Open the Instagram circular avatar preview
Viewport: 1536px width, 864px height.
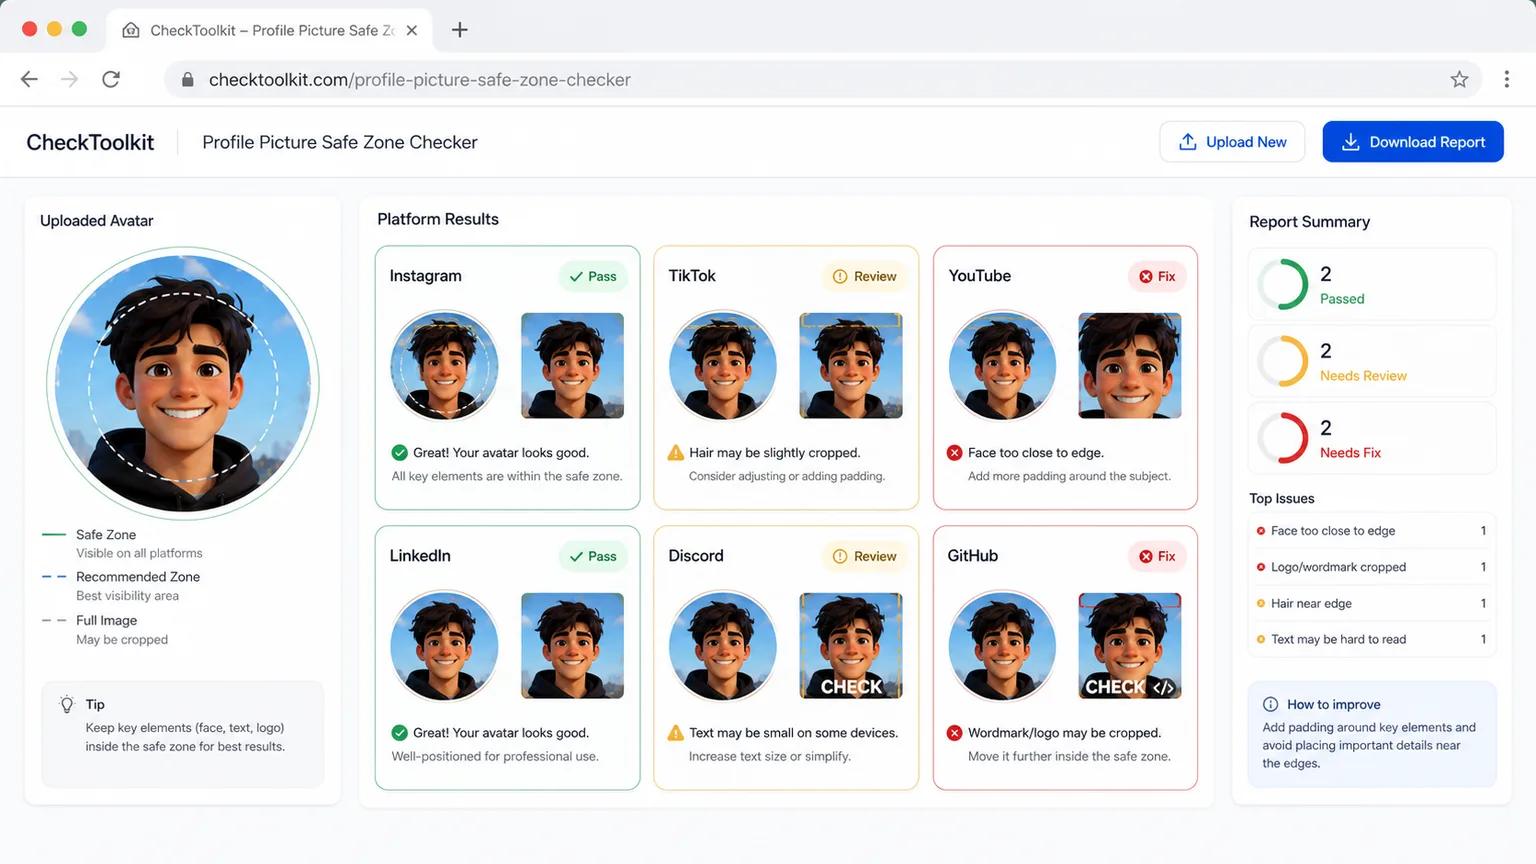444,365
